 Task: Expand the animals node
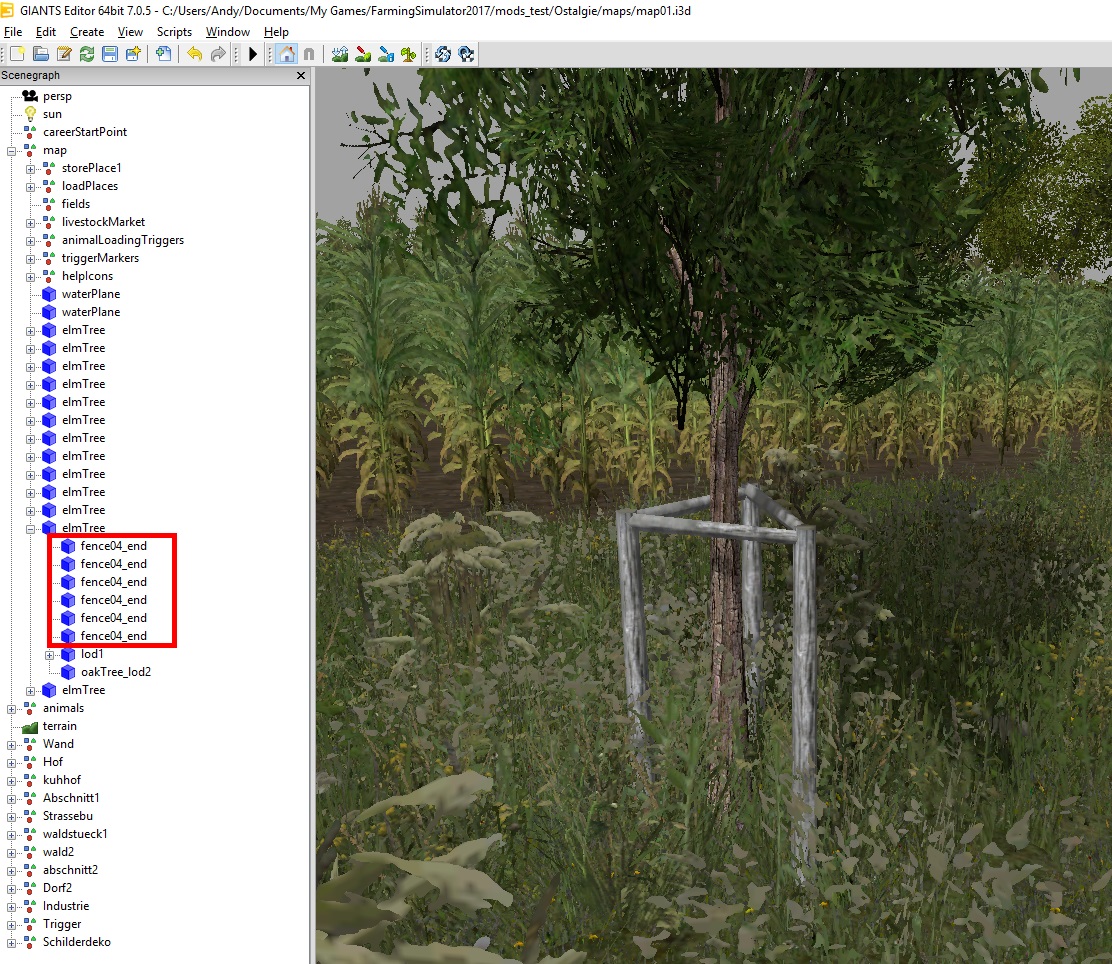12,709
